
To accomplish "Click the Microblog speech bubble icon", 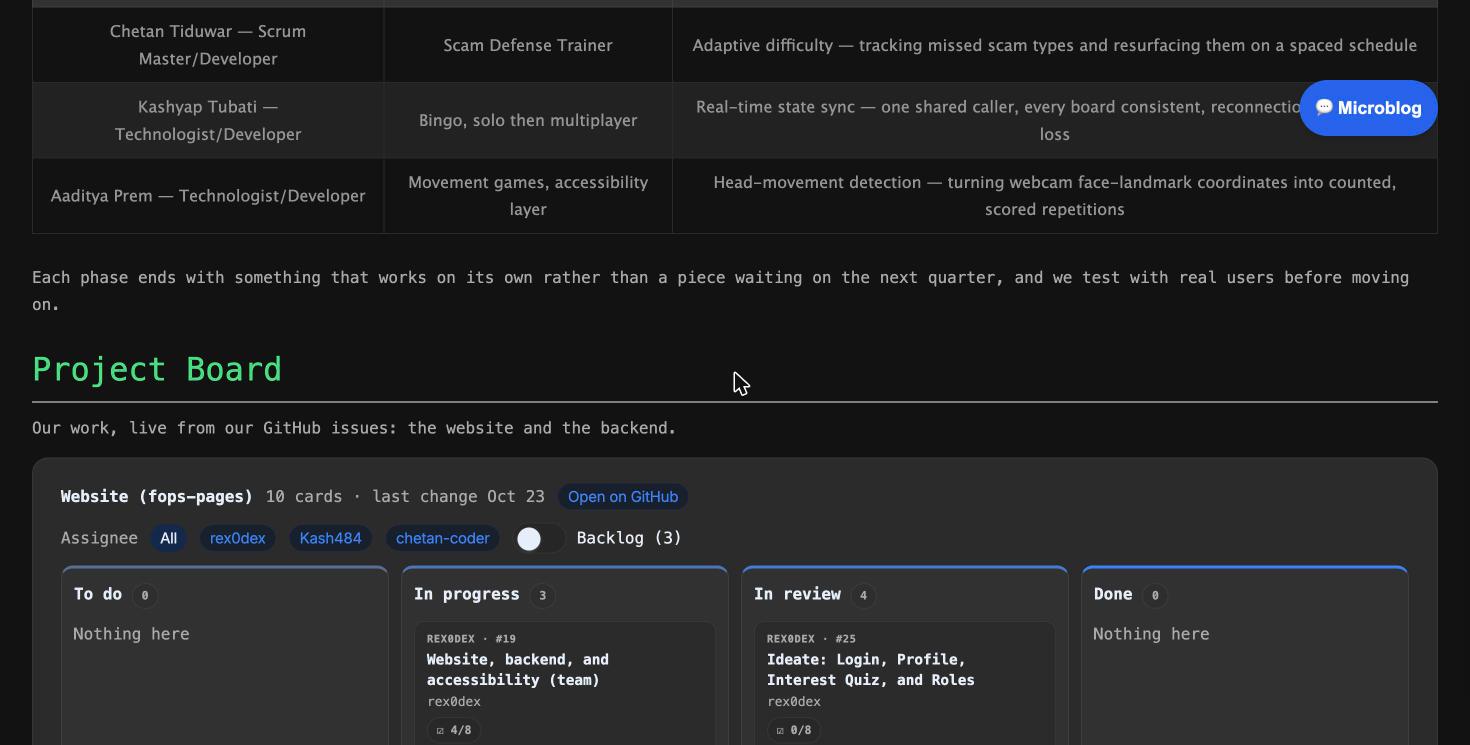I will tap(1324, 107).
